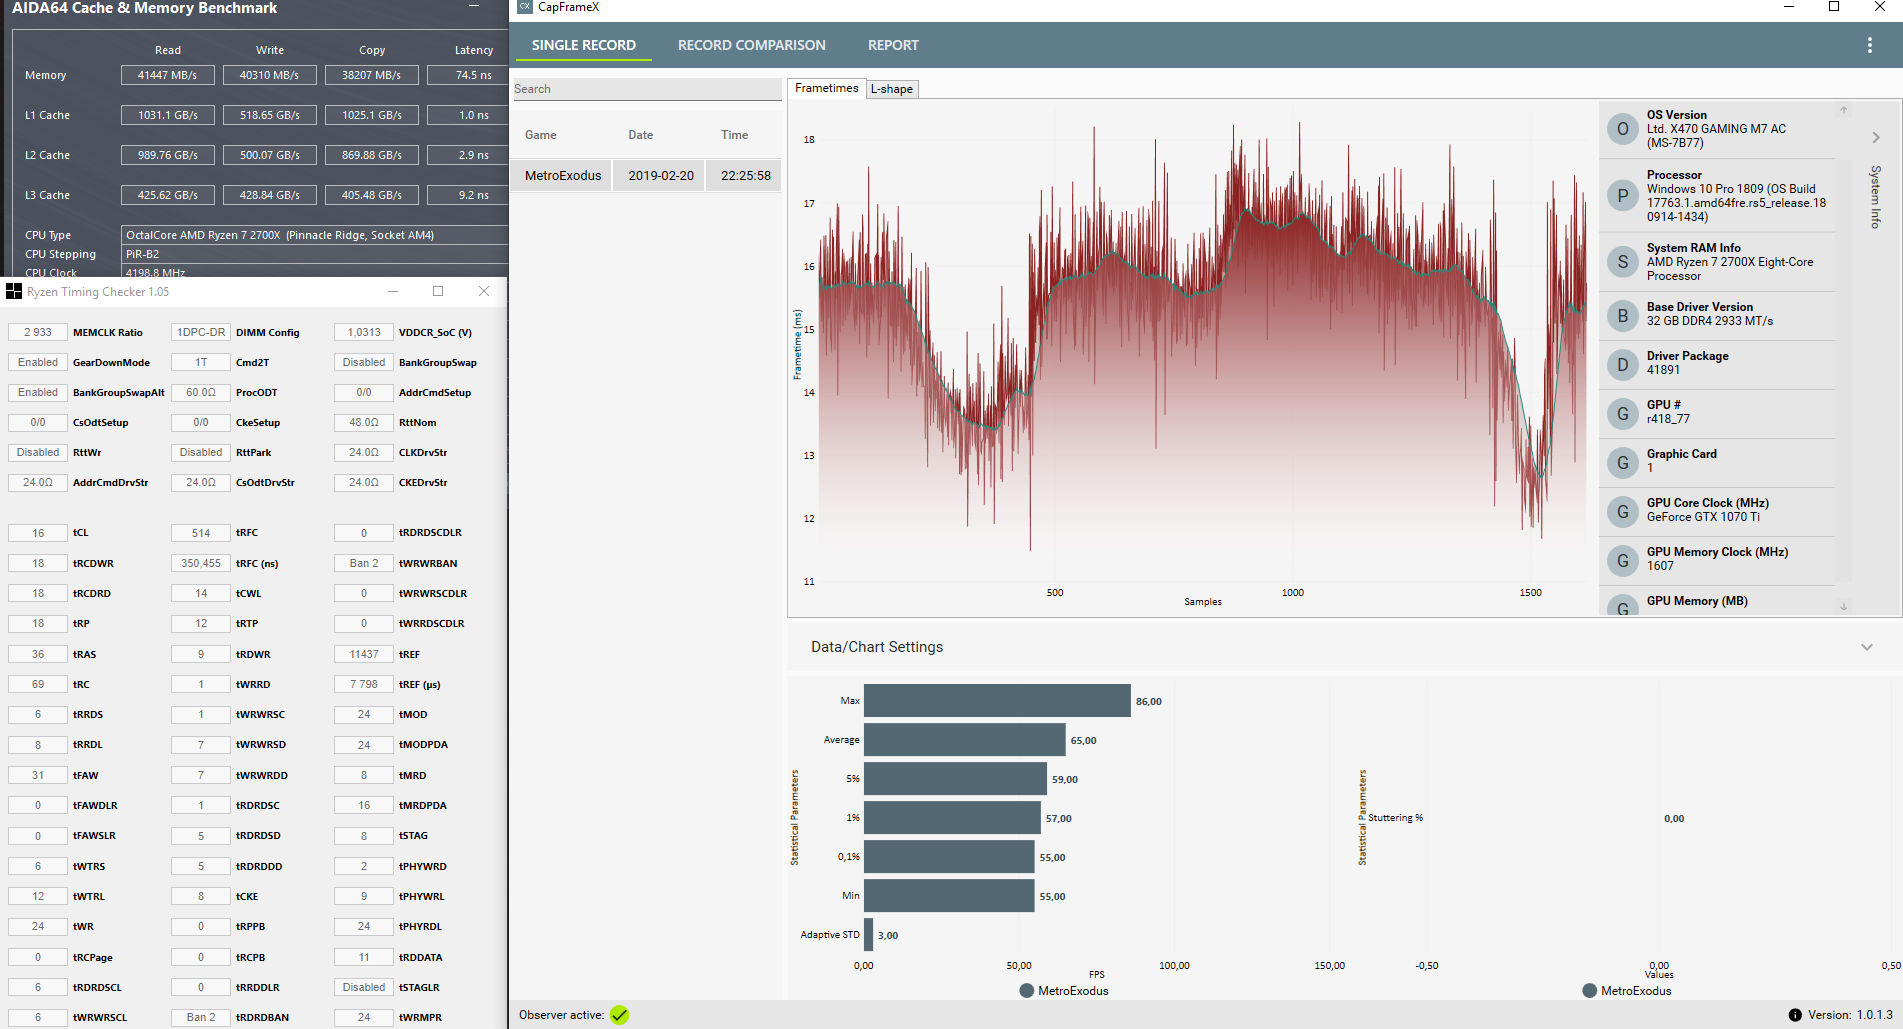
Task: Toggle the MetroExodus legend under the Values chart
Action: coord(1629,990)
